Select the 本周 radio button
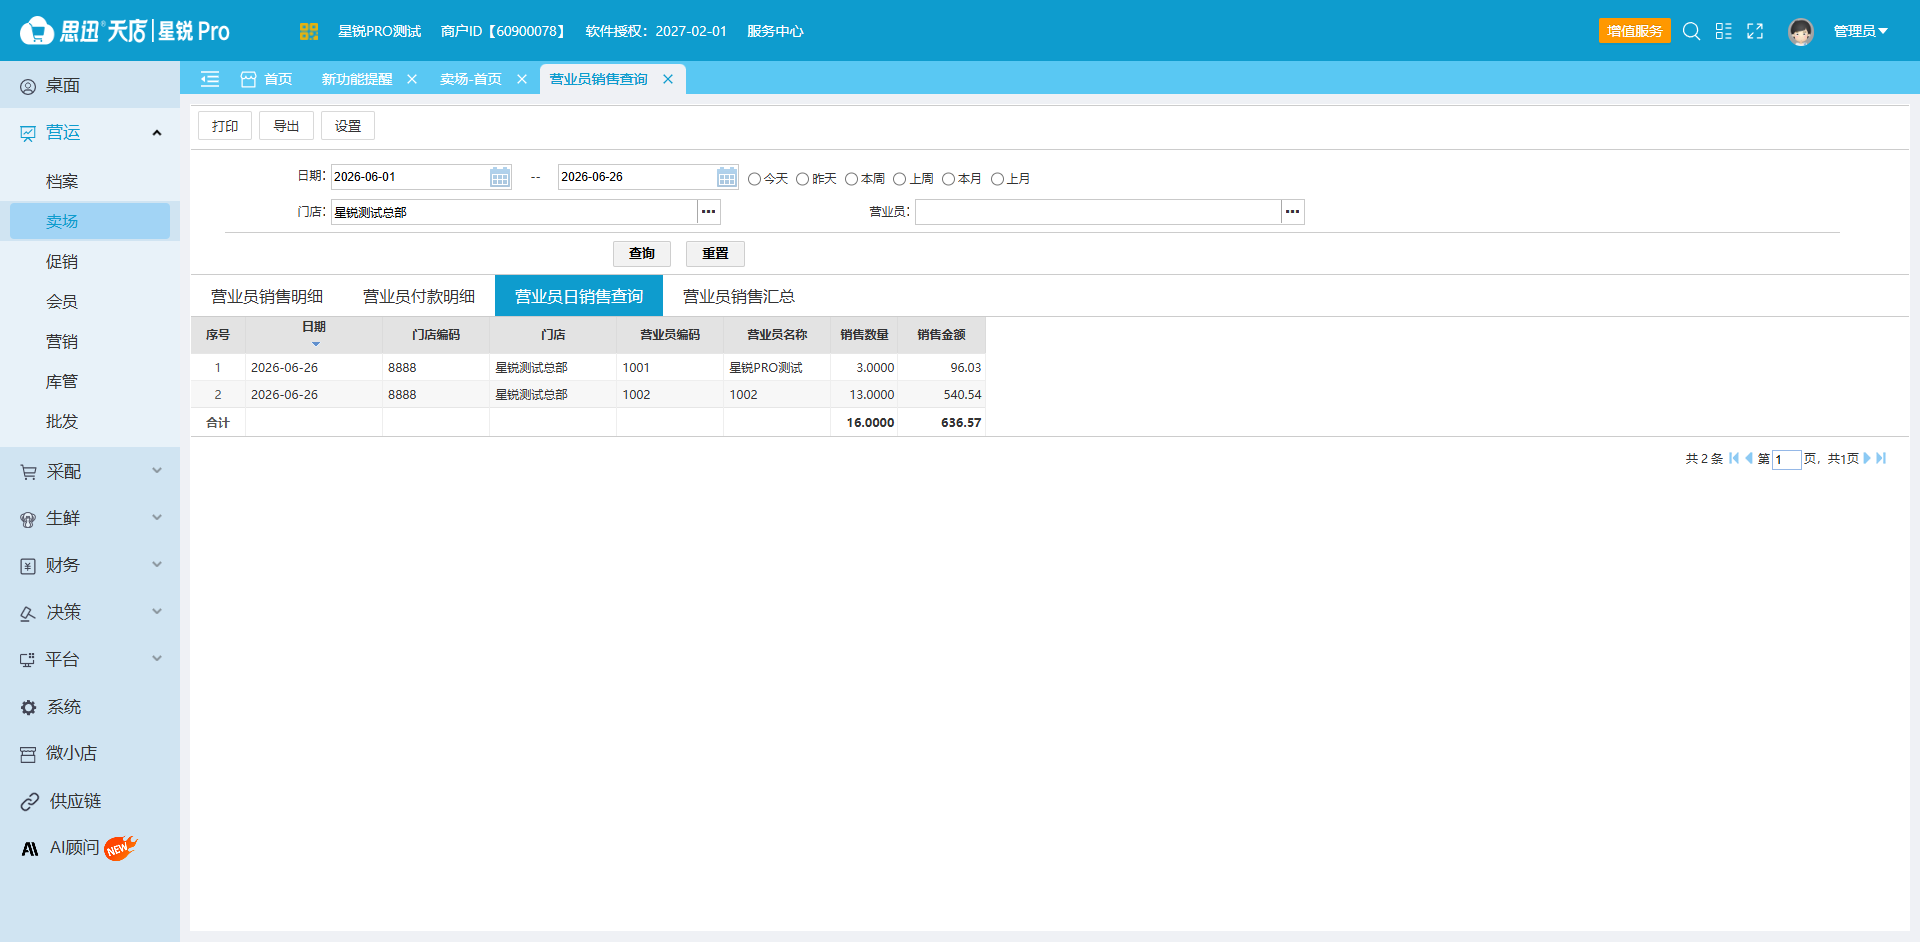 coord(851,179)
